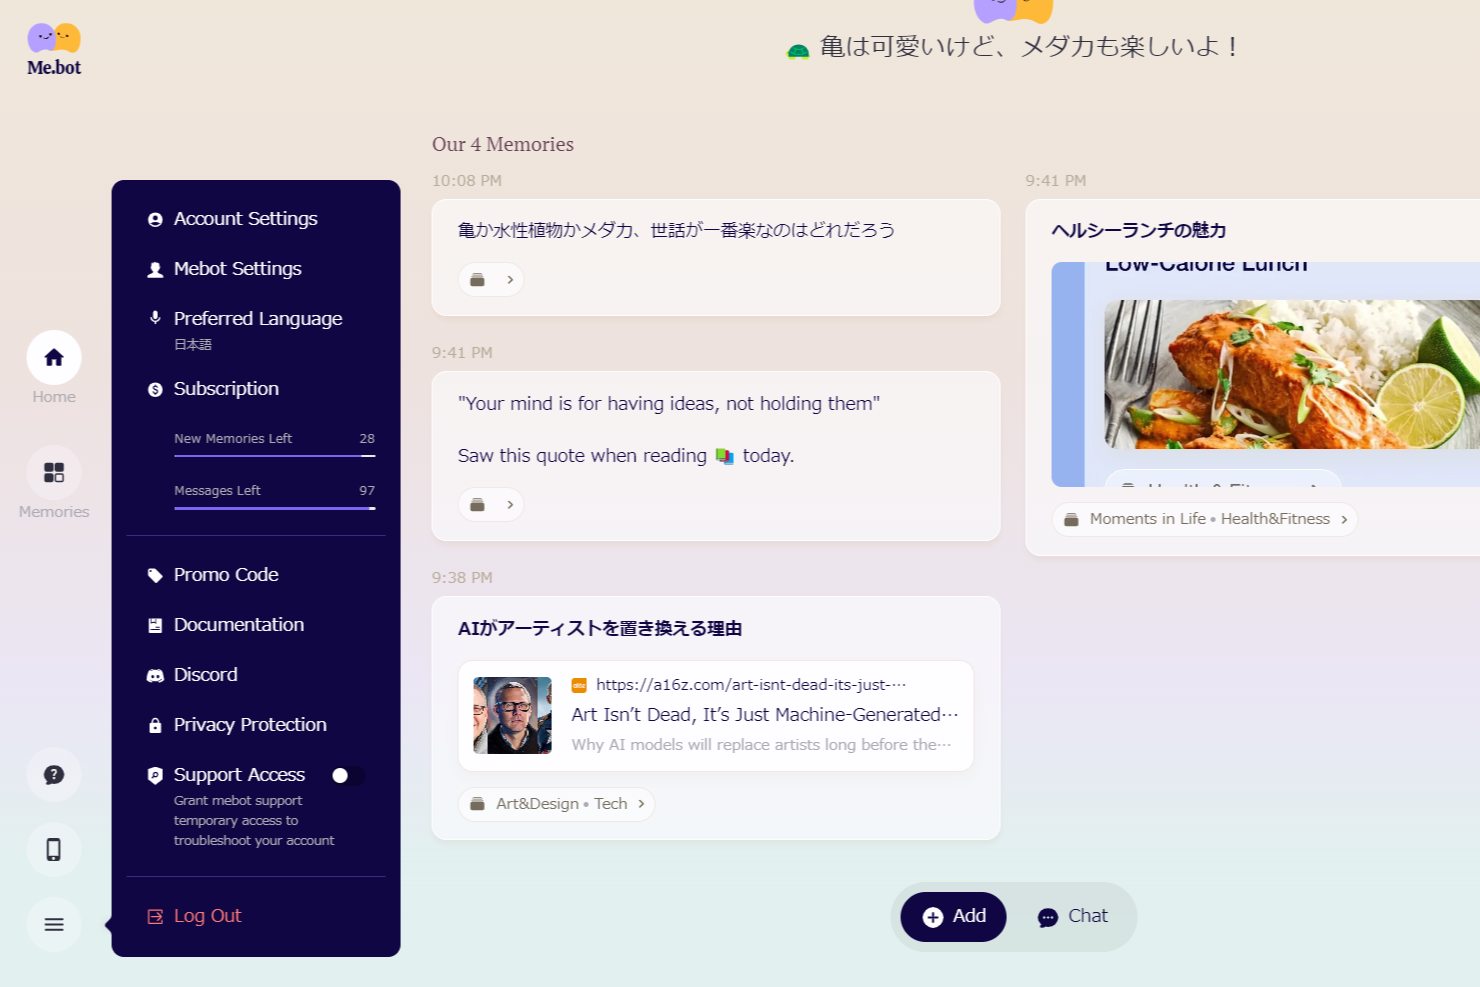Image resolution: width=1480 pixels, height=987 pixels.
Task: Open the a16z.com article link
Action: pos(750,684)
